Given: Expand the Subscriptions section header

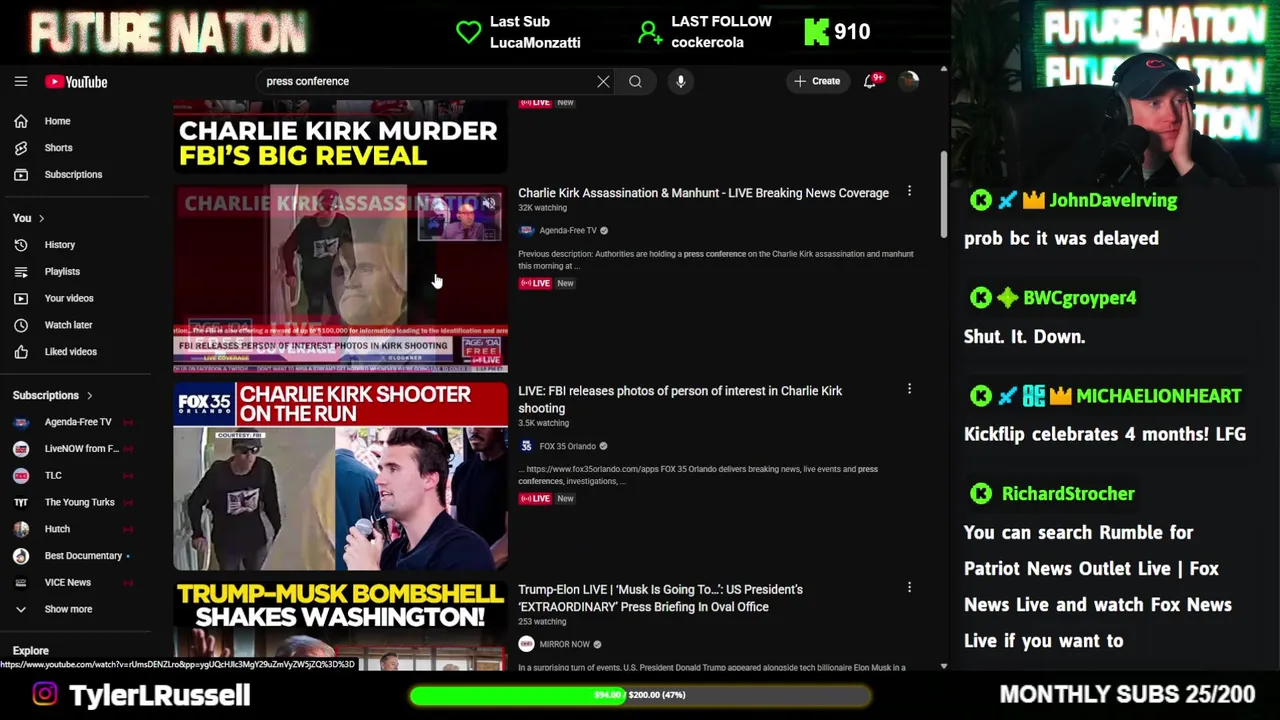Looking at the screenshot, I should click(x=52, y=396).
